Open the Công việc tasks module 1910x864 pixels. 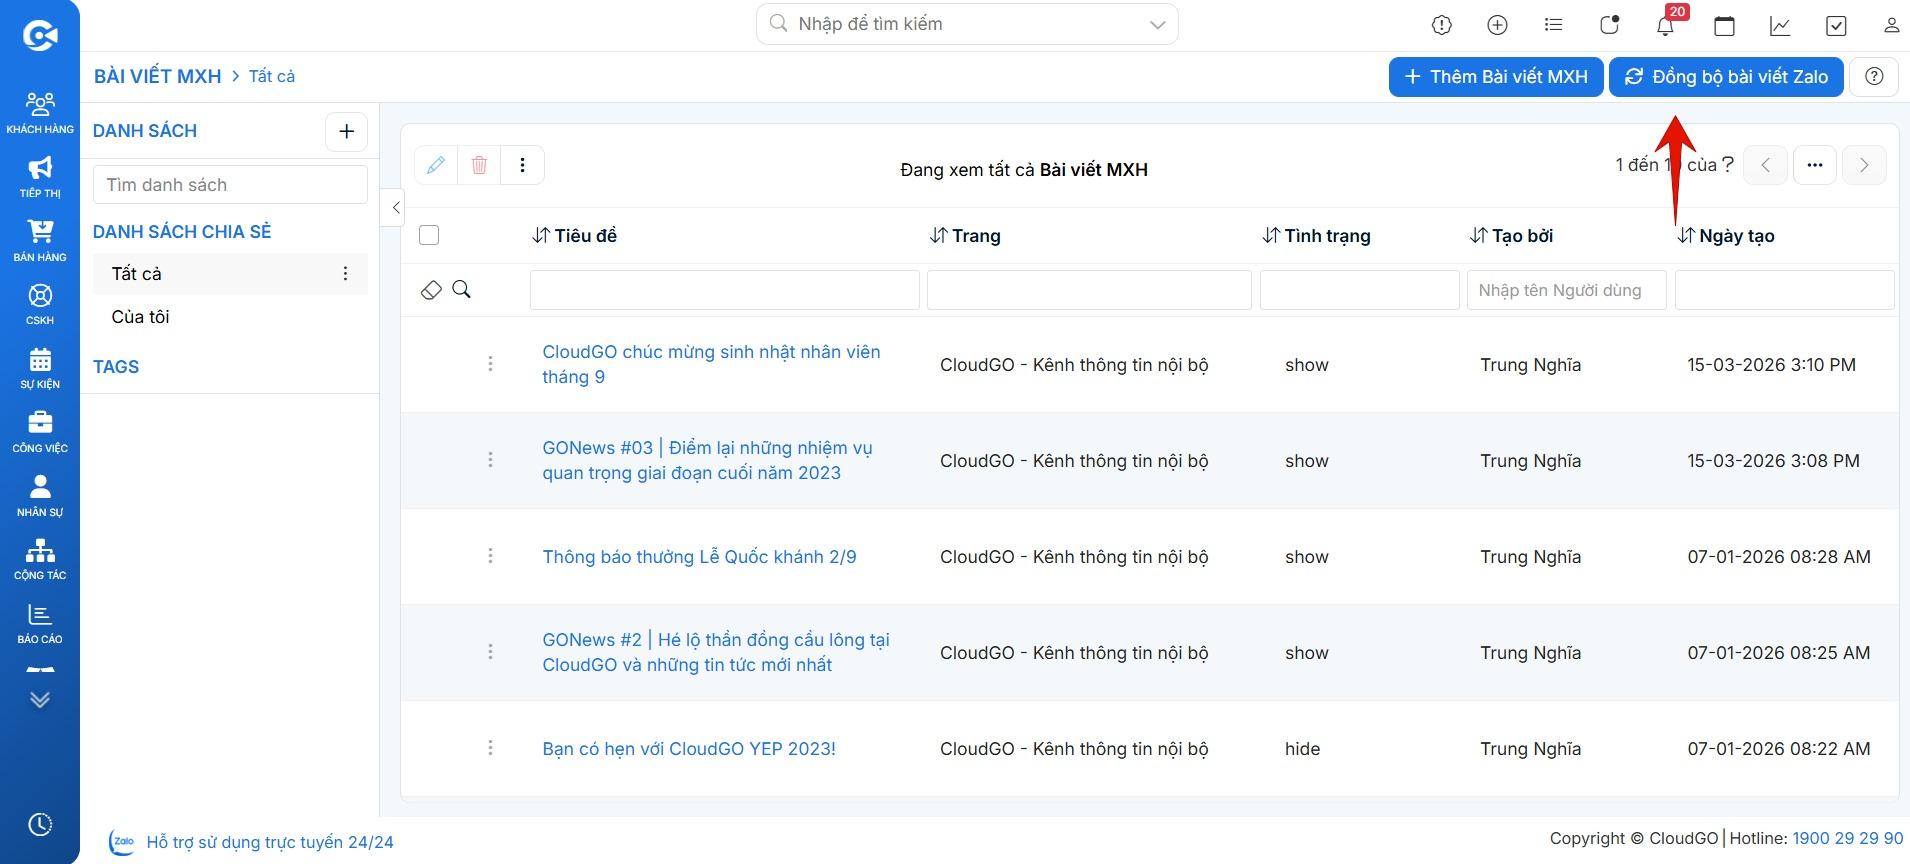(40, 433)
